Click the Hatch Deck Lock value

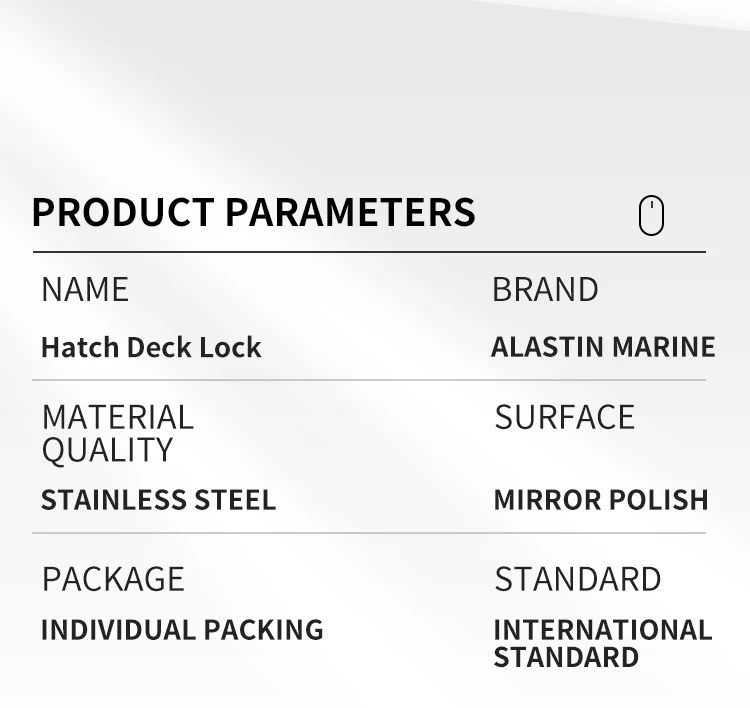pyautogui.click(x=151, y=348)
